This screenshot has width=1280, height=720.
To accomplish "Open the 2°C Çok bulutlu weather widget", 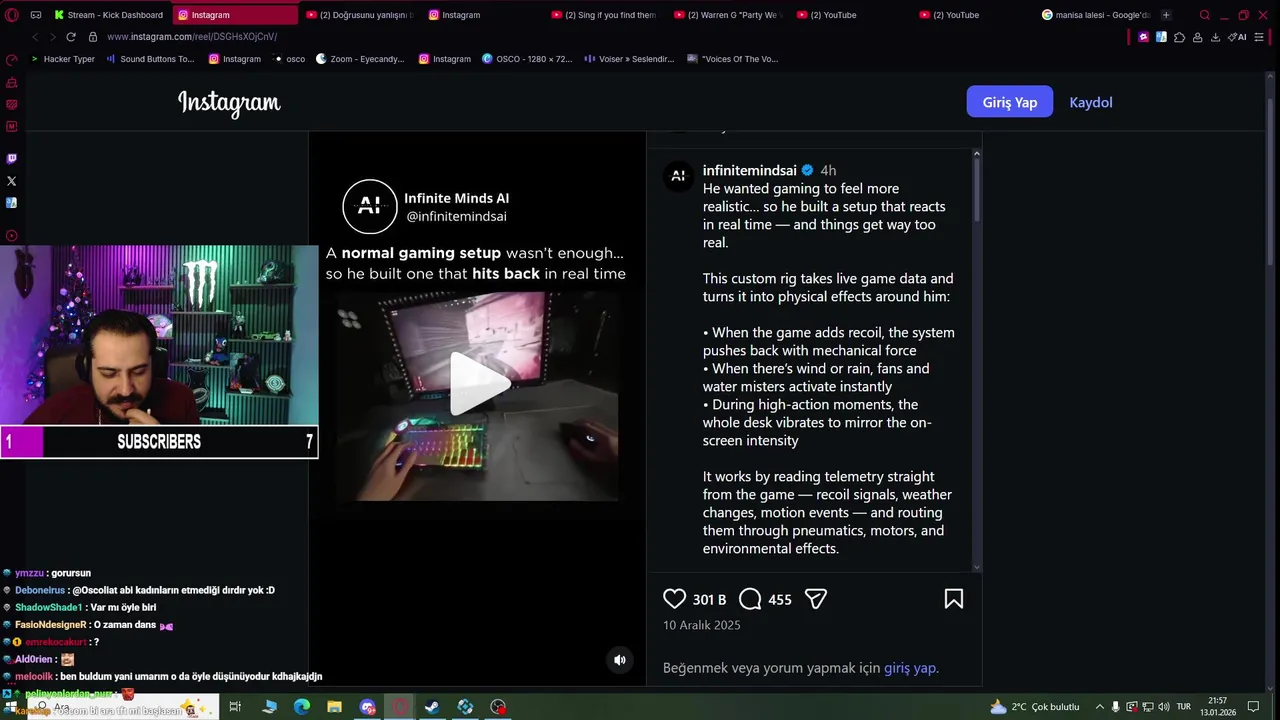I will click(x=1034, y=707).
